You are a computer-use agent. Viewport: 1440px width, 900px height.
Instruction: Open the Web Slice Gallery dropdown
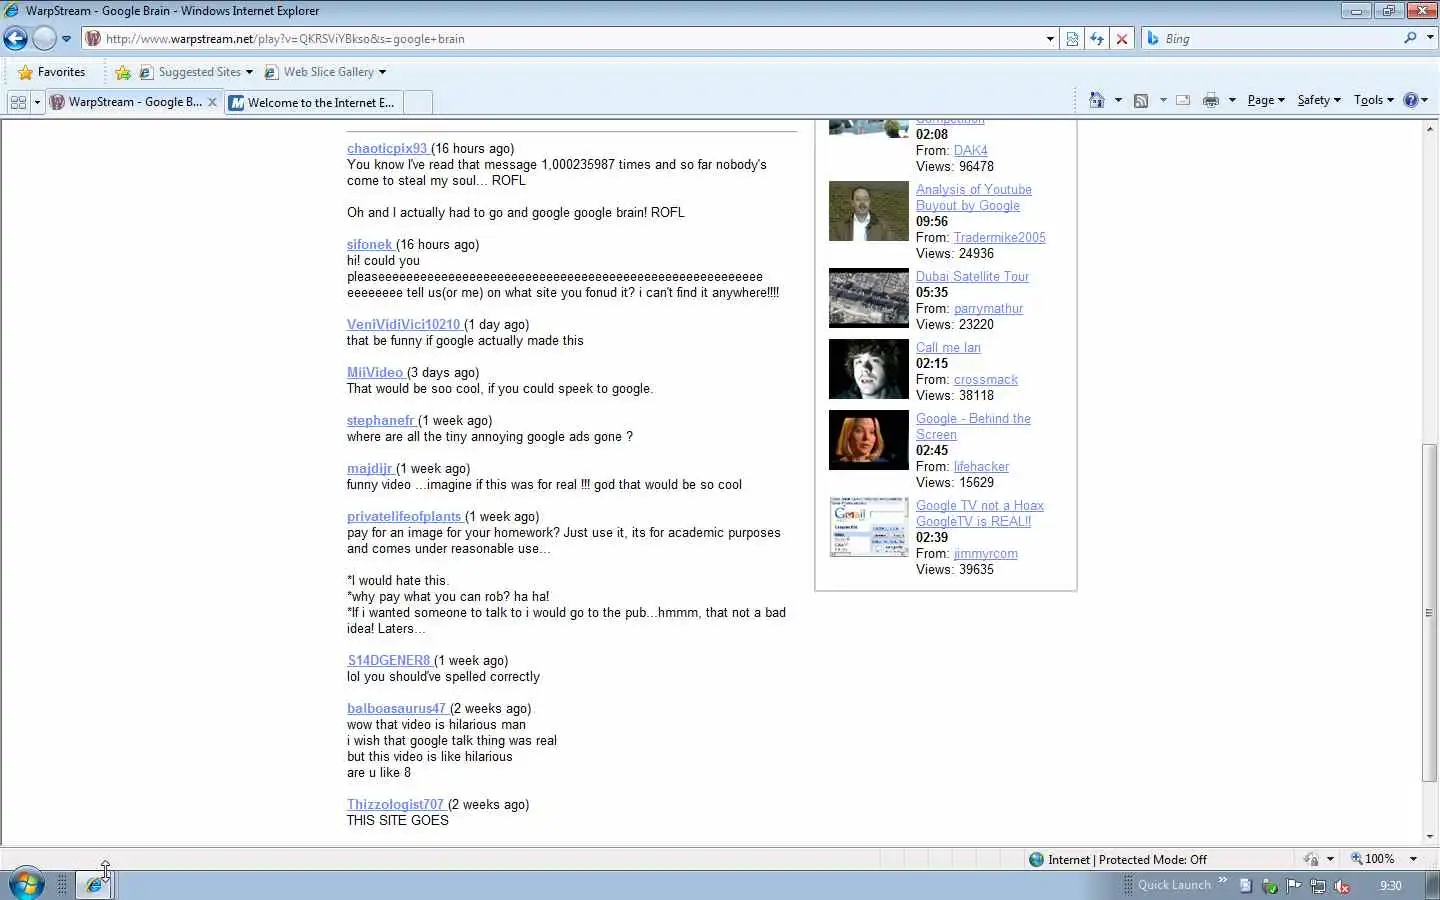click(x=325, y=72)
